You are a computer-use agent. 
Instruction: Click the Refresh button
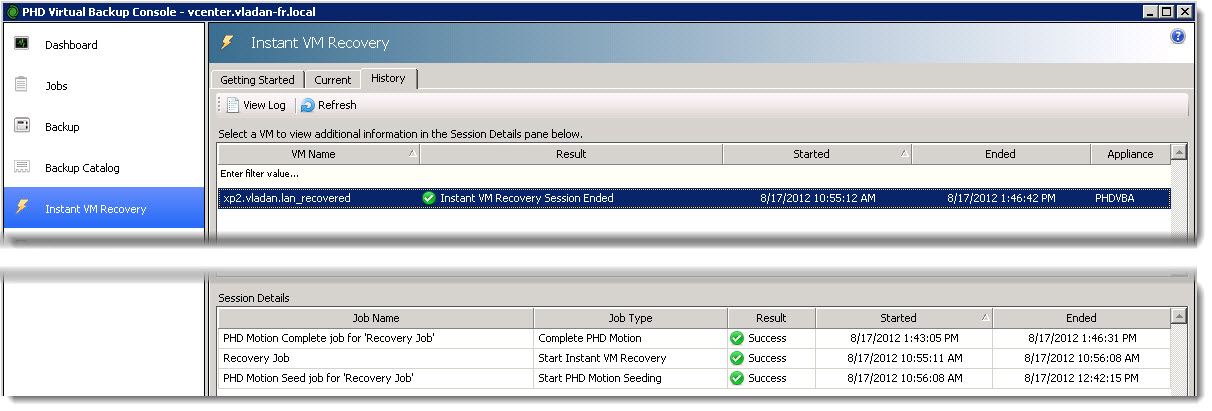tap(329, 105)
